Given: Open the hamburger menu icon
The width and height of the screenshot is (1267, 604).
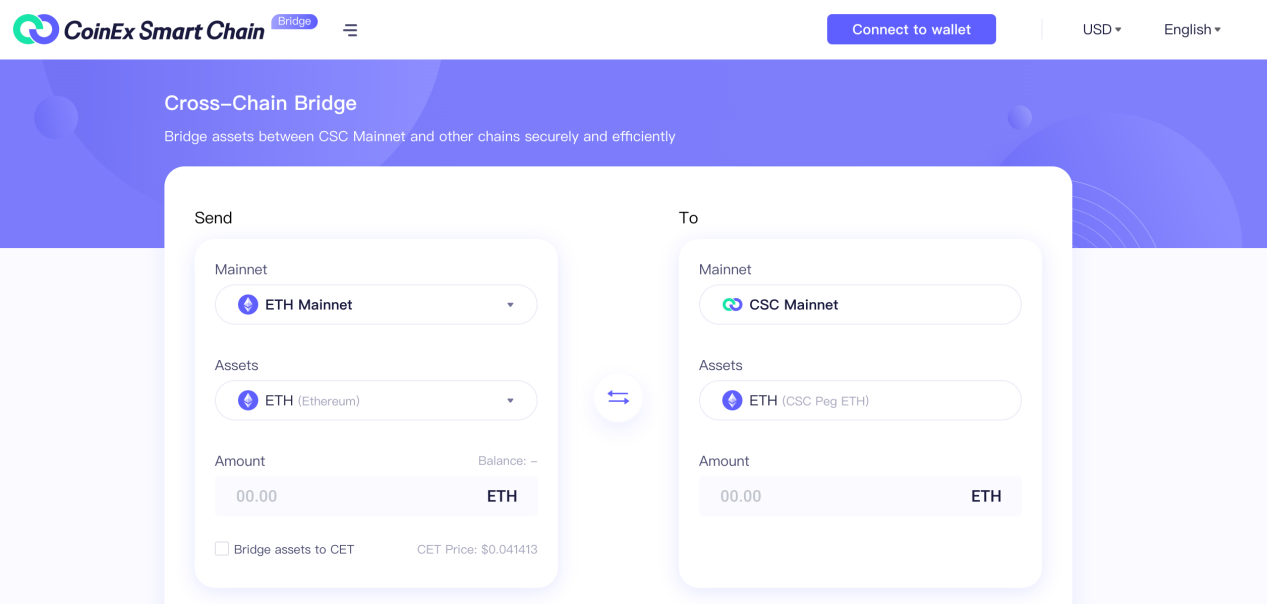Looking at the screenshot, I should [350, 30].
